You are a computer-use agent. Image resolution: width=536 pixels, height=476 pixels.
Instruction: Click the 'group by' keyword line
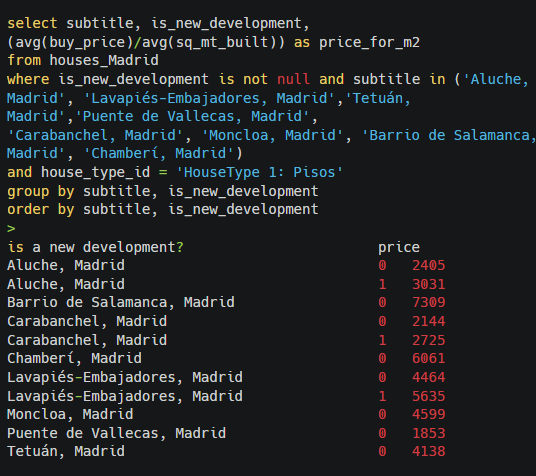[163, 191]
